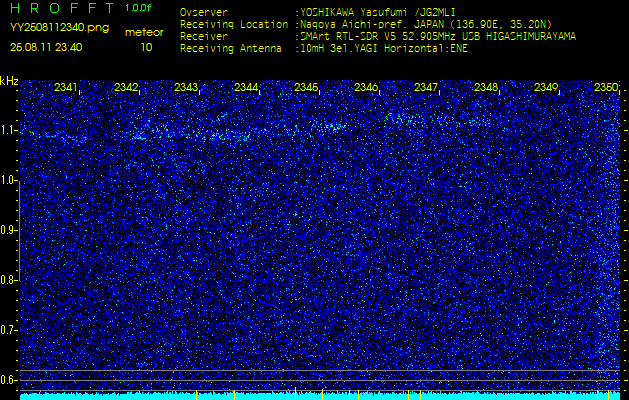Click observer name YOSHIKAWA Yasufumi /JG2MLI
629x400 pixels.
(x=378, y=13)
